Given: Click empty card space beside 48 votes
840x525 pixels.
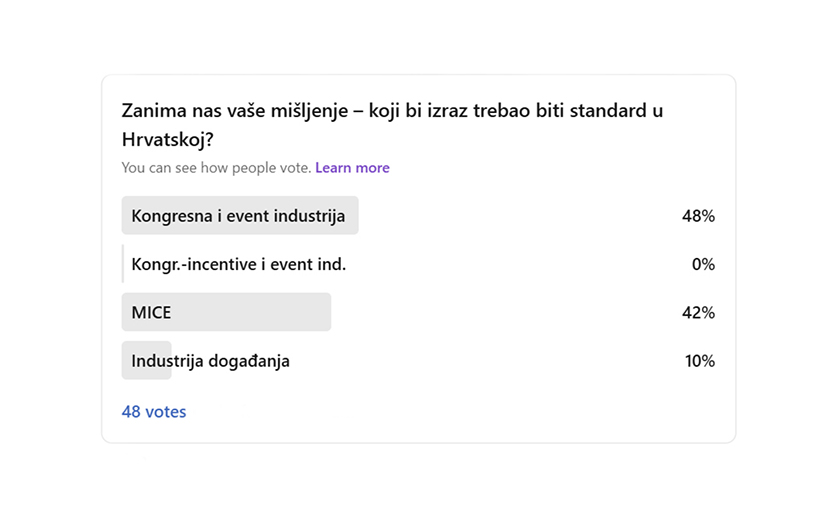Looking at the screenshot, I should tap(450, 412).
